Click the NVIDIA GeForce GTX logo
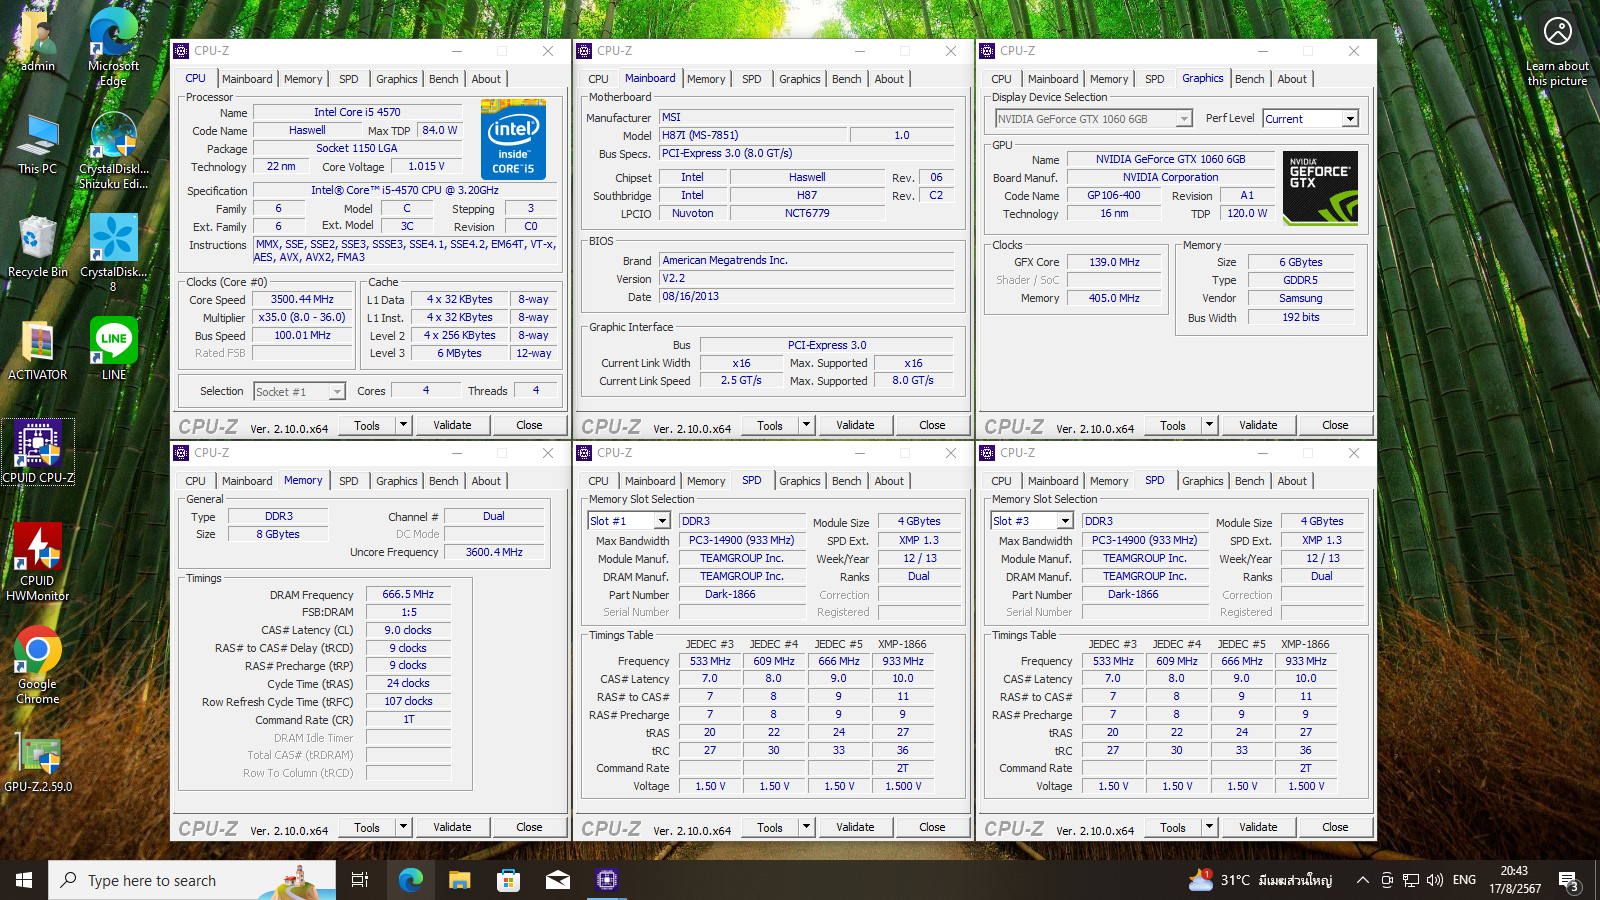This screenshot has width=1600, height=900. coord(1320,187)
